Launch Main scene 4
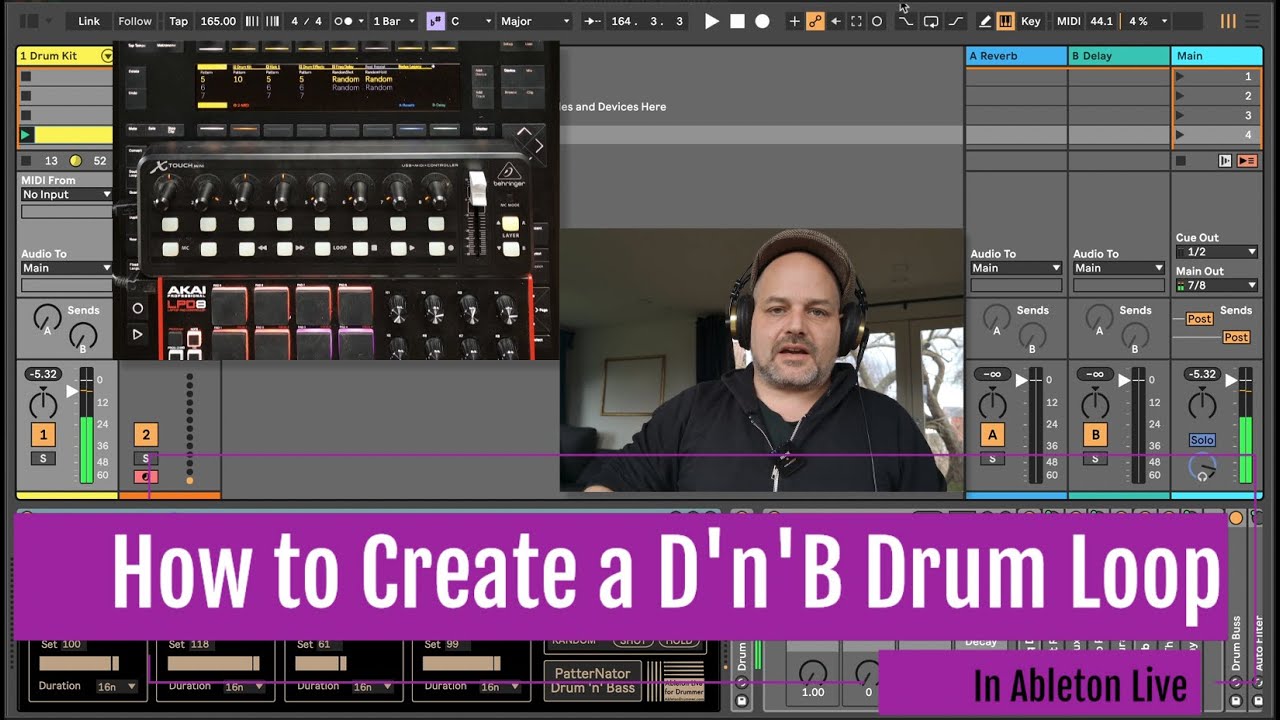 (x=1180, y=135)
